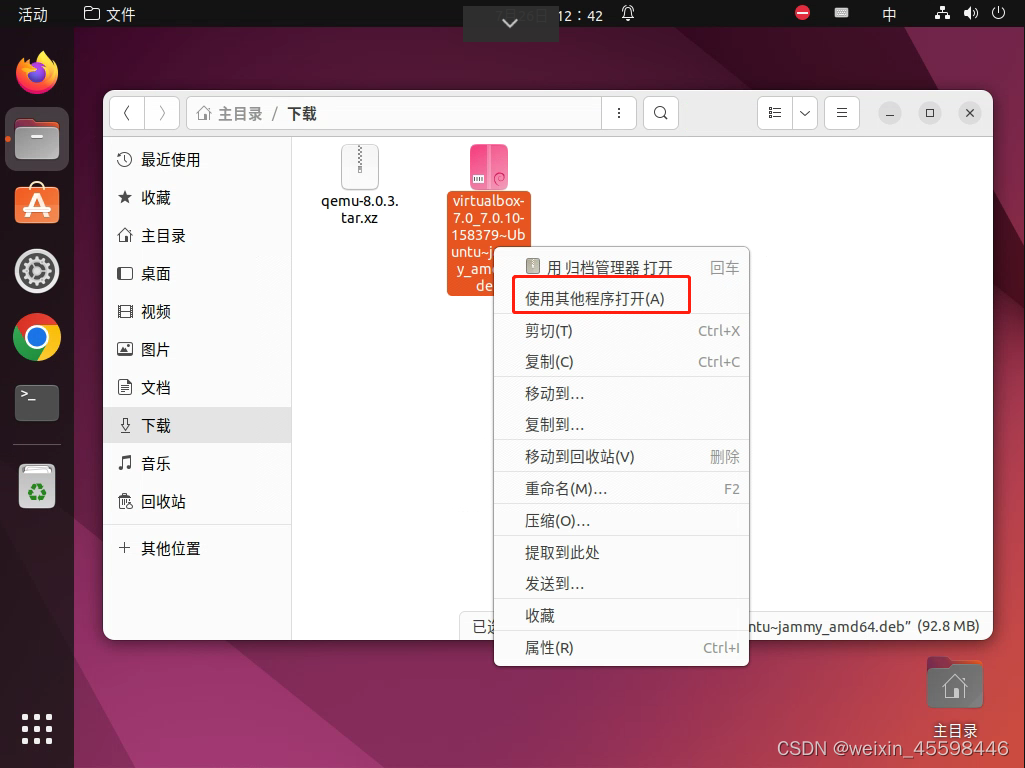1025x768 pixels.
Task: Launch Google Chrome from the dock
Action: [37, 337]
